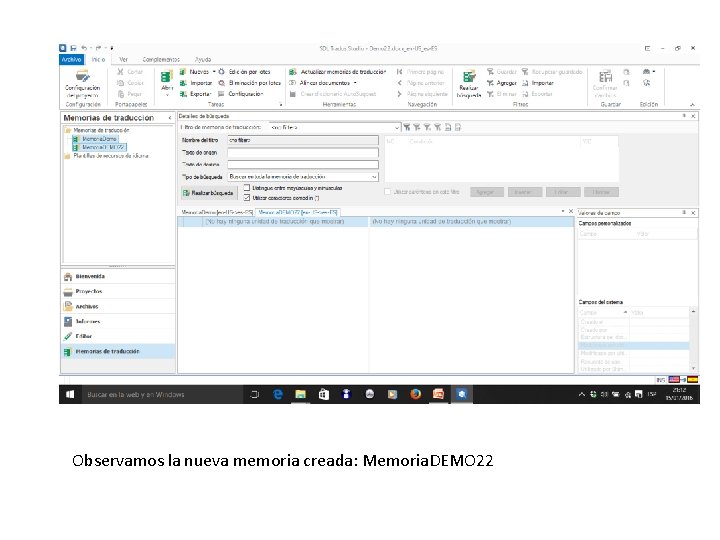The width and height of the screenshot is (720, 540).
Task: Click the Campos del sistema scrollbar down arrow
Action: [693, 368]
